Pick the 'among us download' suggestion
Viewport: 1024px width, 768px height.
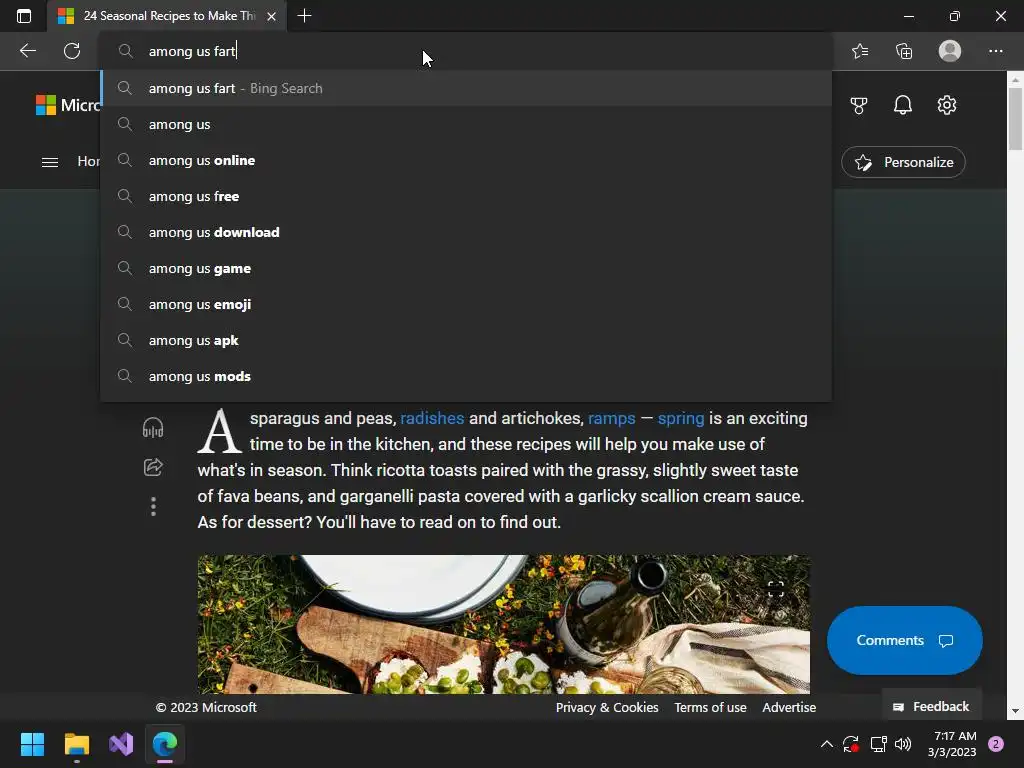466,232
